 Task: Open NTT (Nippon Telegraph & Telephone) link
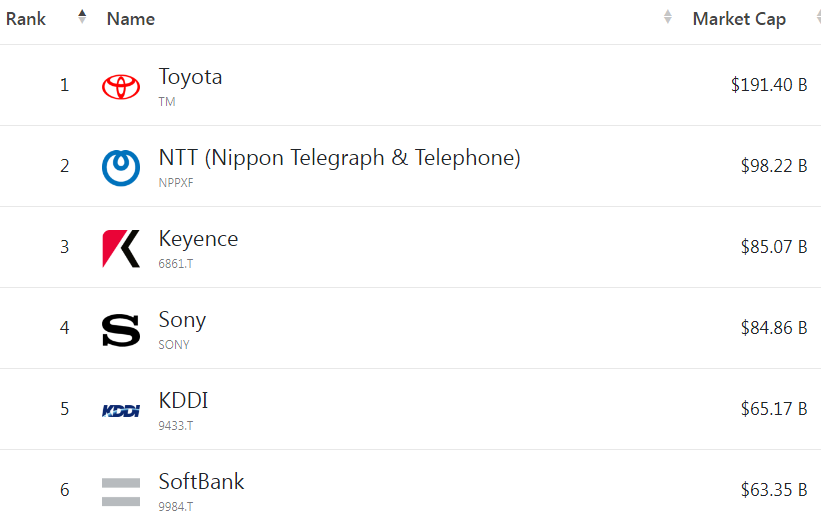coord(339,158)
